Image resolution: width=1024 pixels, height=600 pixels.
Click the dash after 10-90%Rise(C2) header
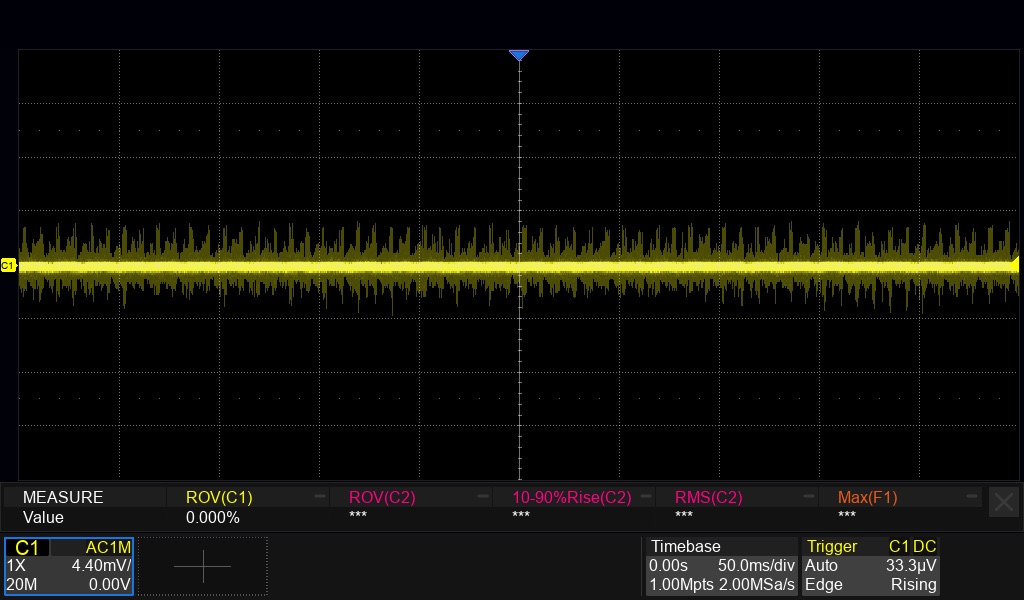pyautogui.click(x=647, y=496)
